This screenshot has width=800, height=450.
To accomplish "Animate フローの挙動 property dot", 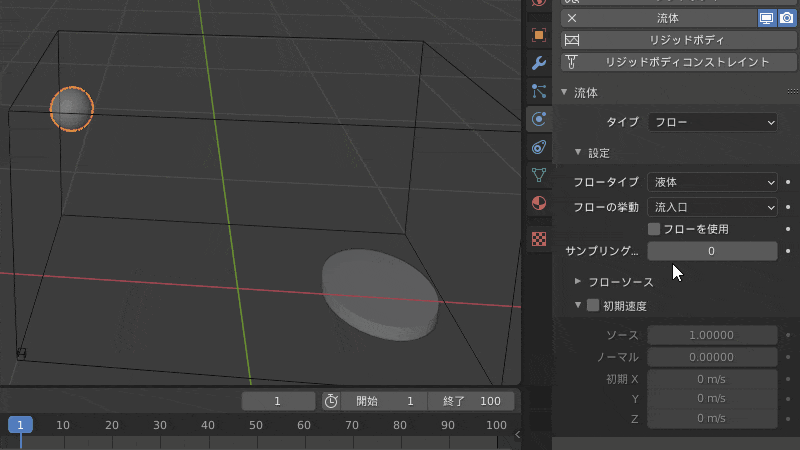I will (x=788, y=207).
